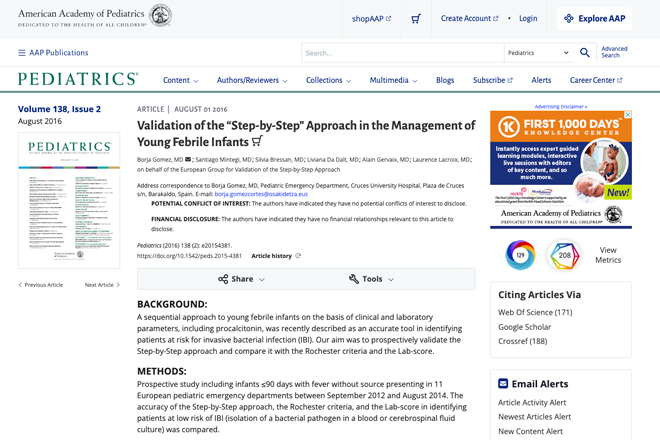Viewport: 660px width, 440px height.
Task: Open the Dimensions 208 citations badge
Action: [x=564, y=255]
